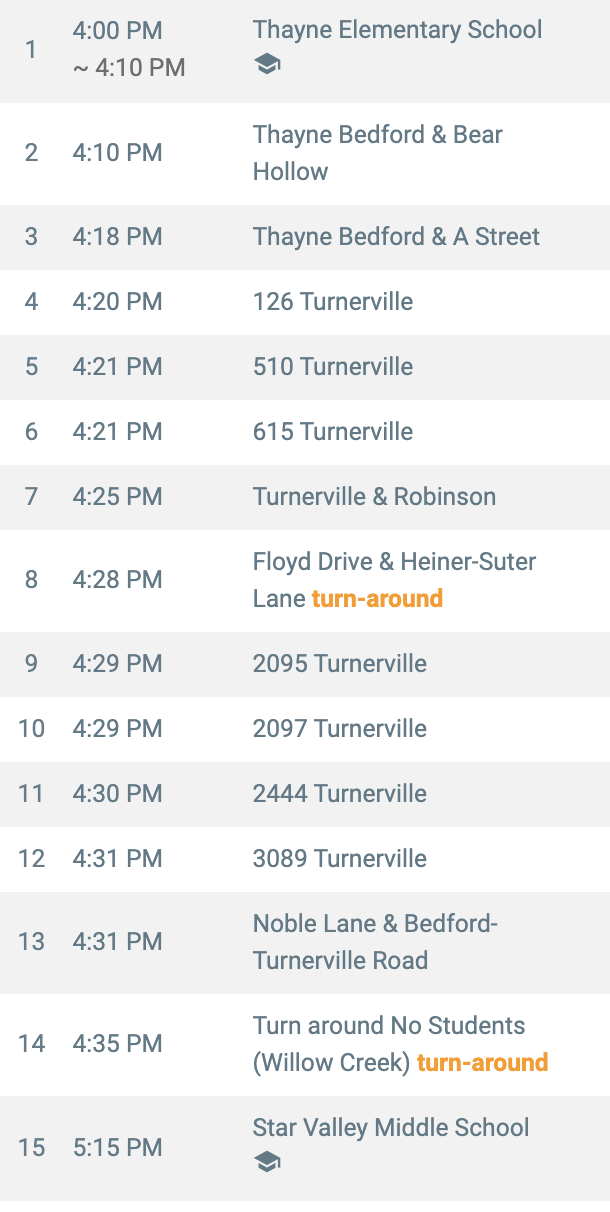The image size is (610, 1212).
Task: Select the 2095 Turnerville stop
Action: click(x=339, y=664)
